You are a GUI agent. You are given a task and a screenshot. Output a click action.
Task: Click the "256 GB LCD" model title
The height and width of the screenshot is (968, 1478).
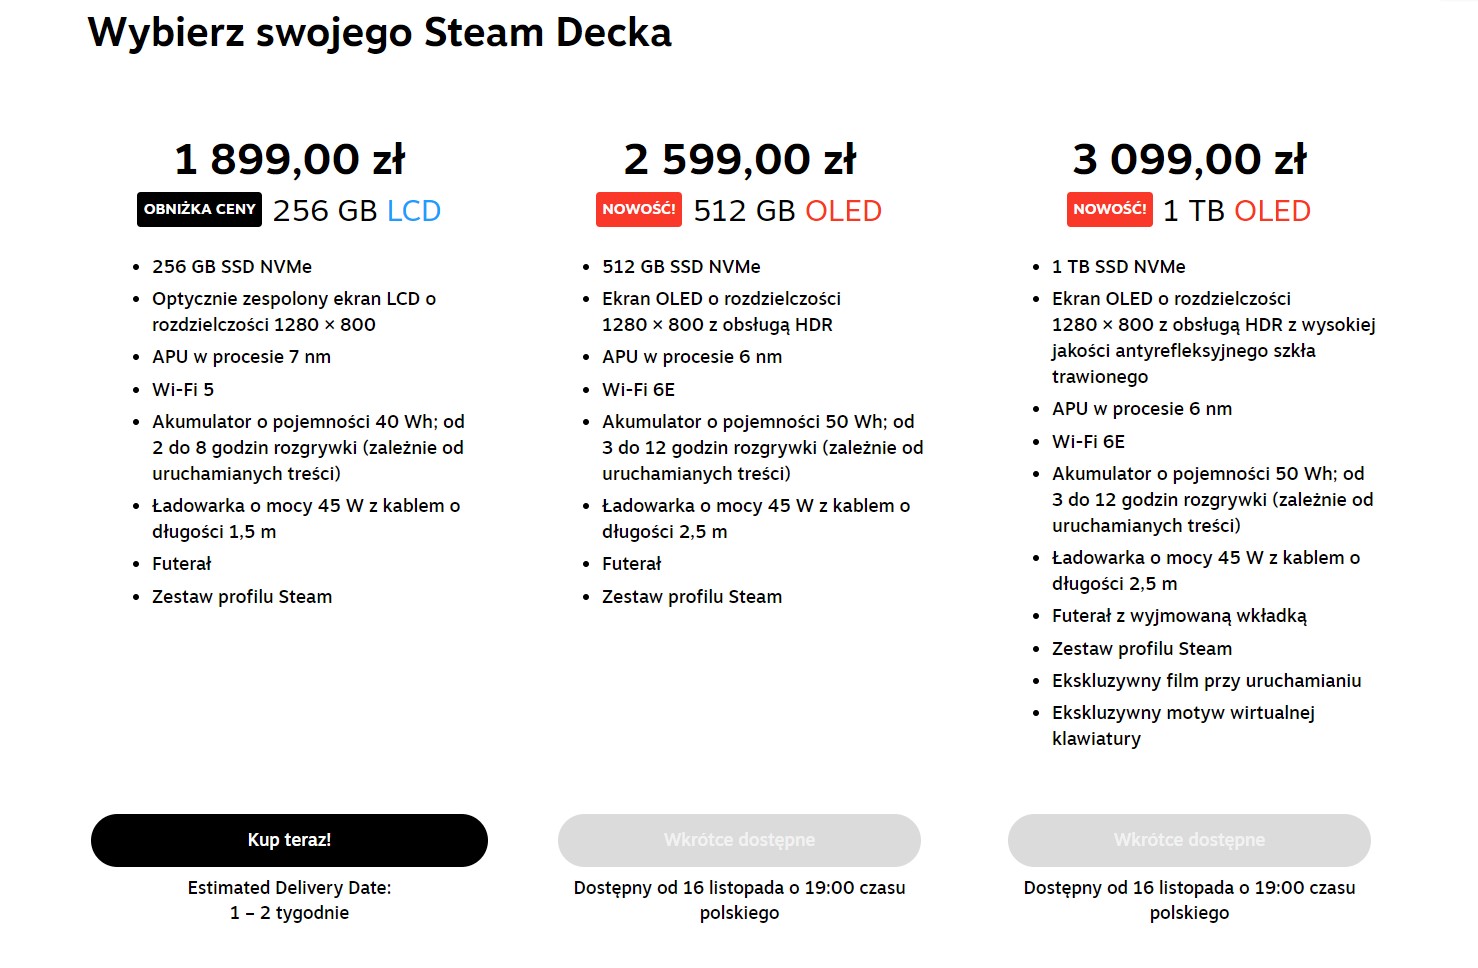(356, 211)
